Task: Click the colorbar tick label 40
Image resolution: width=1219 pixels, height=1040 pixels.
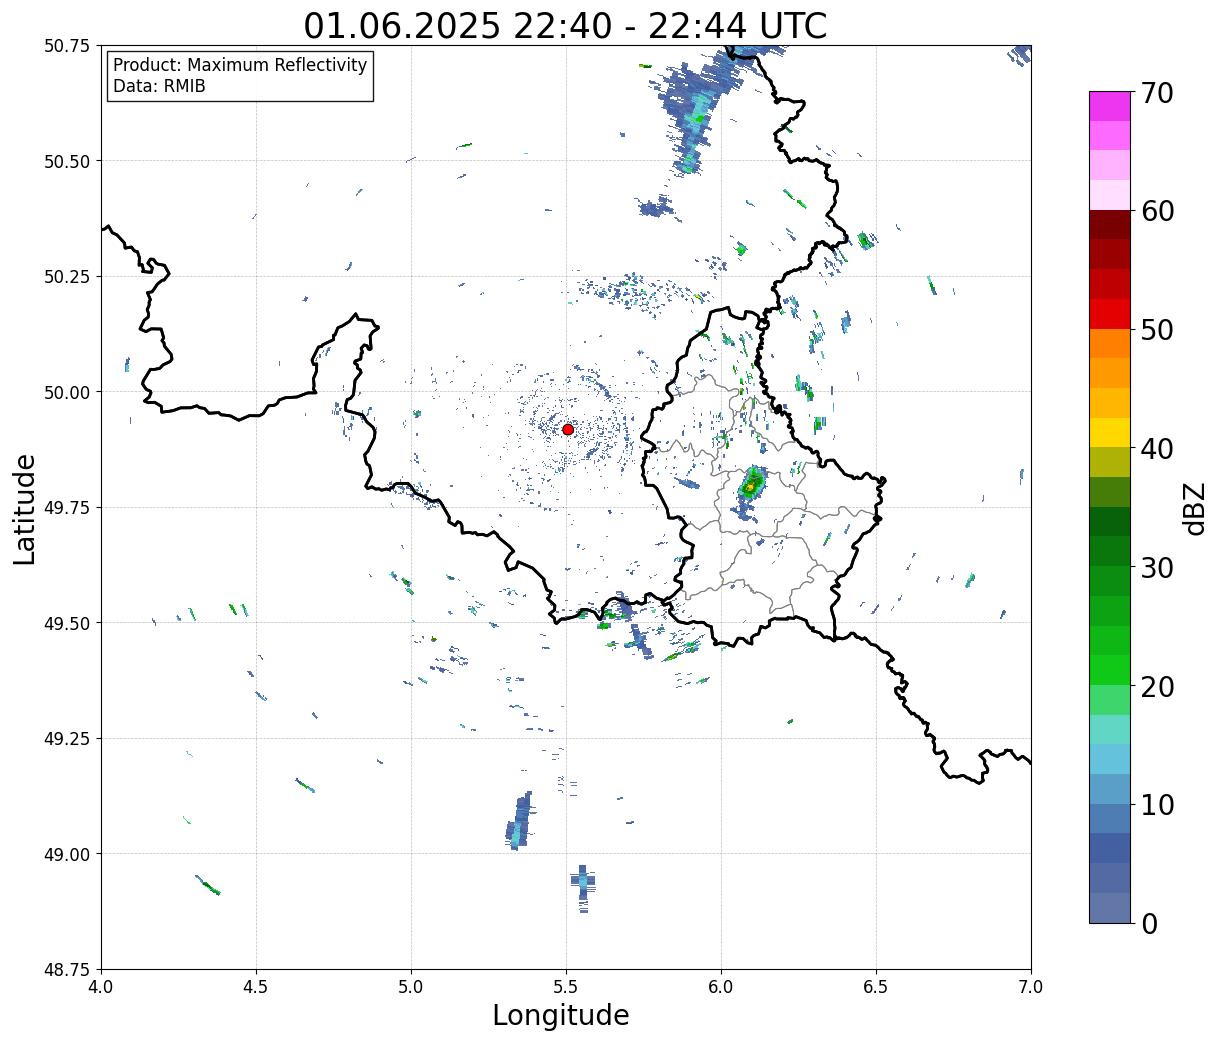Action: [1156, 448]
